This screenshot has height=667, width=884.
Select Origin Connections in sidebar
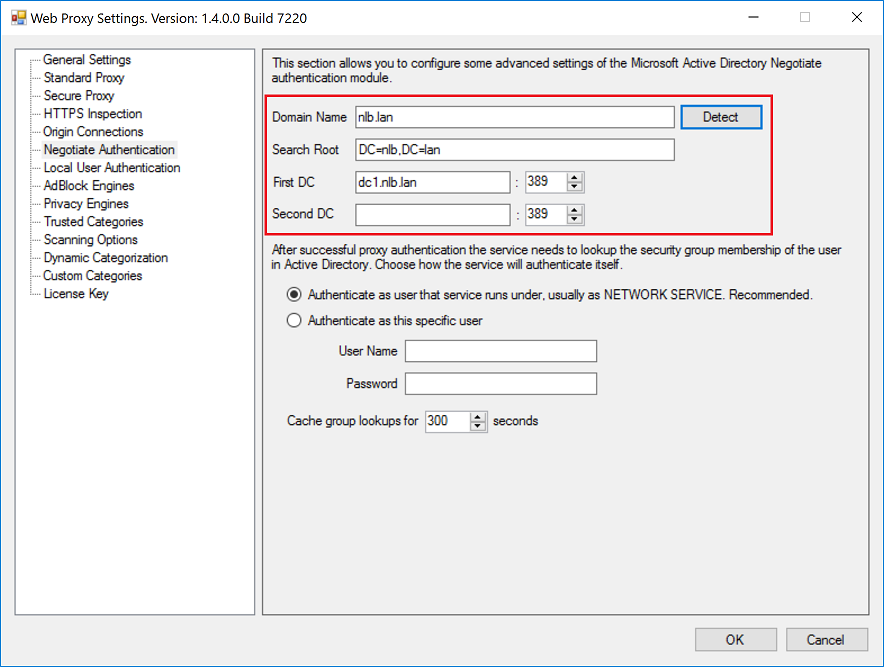click(94, 132)
